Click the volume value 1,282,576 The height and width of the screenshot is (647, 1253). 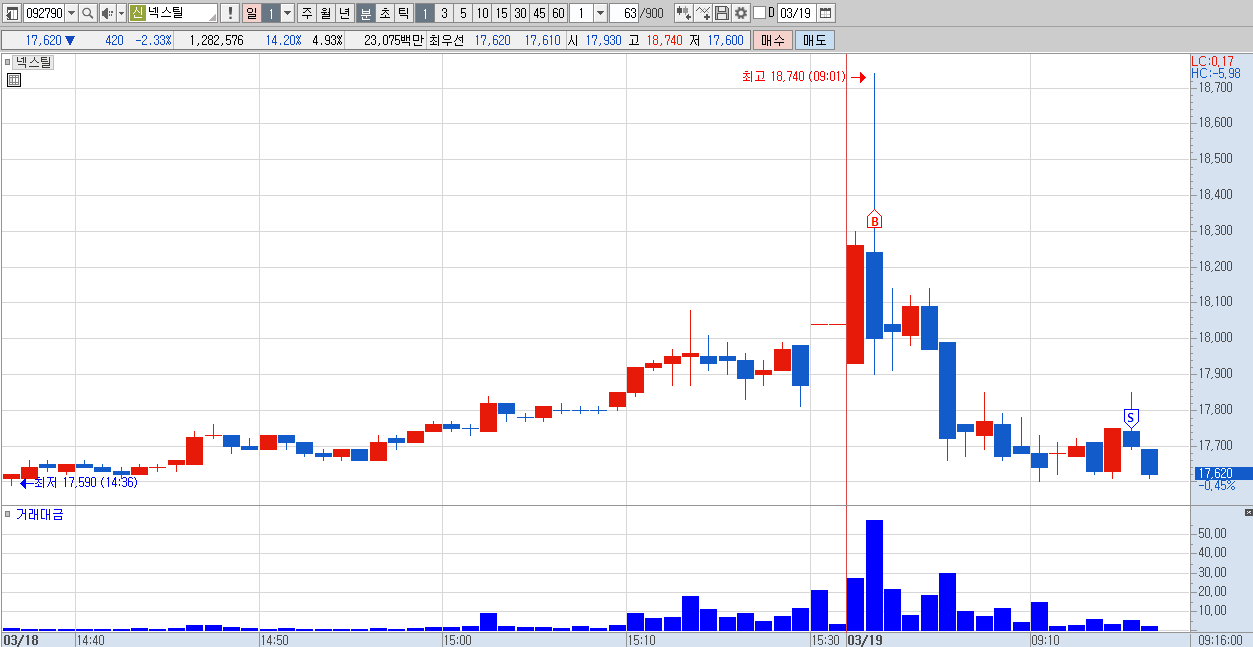216,40
